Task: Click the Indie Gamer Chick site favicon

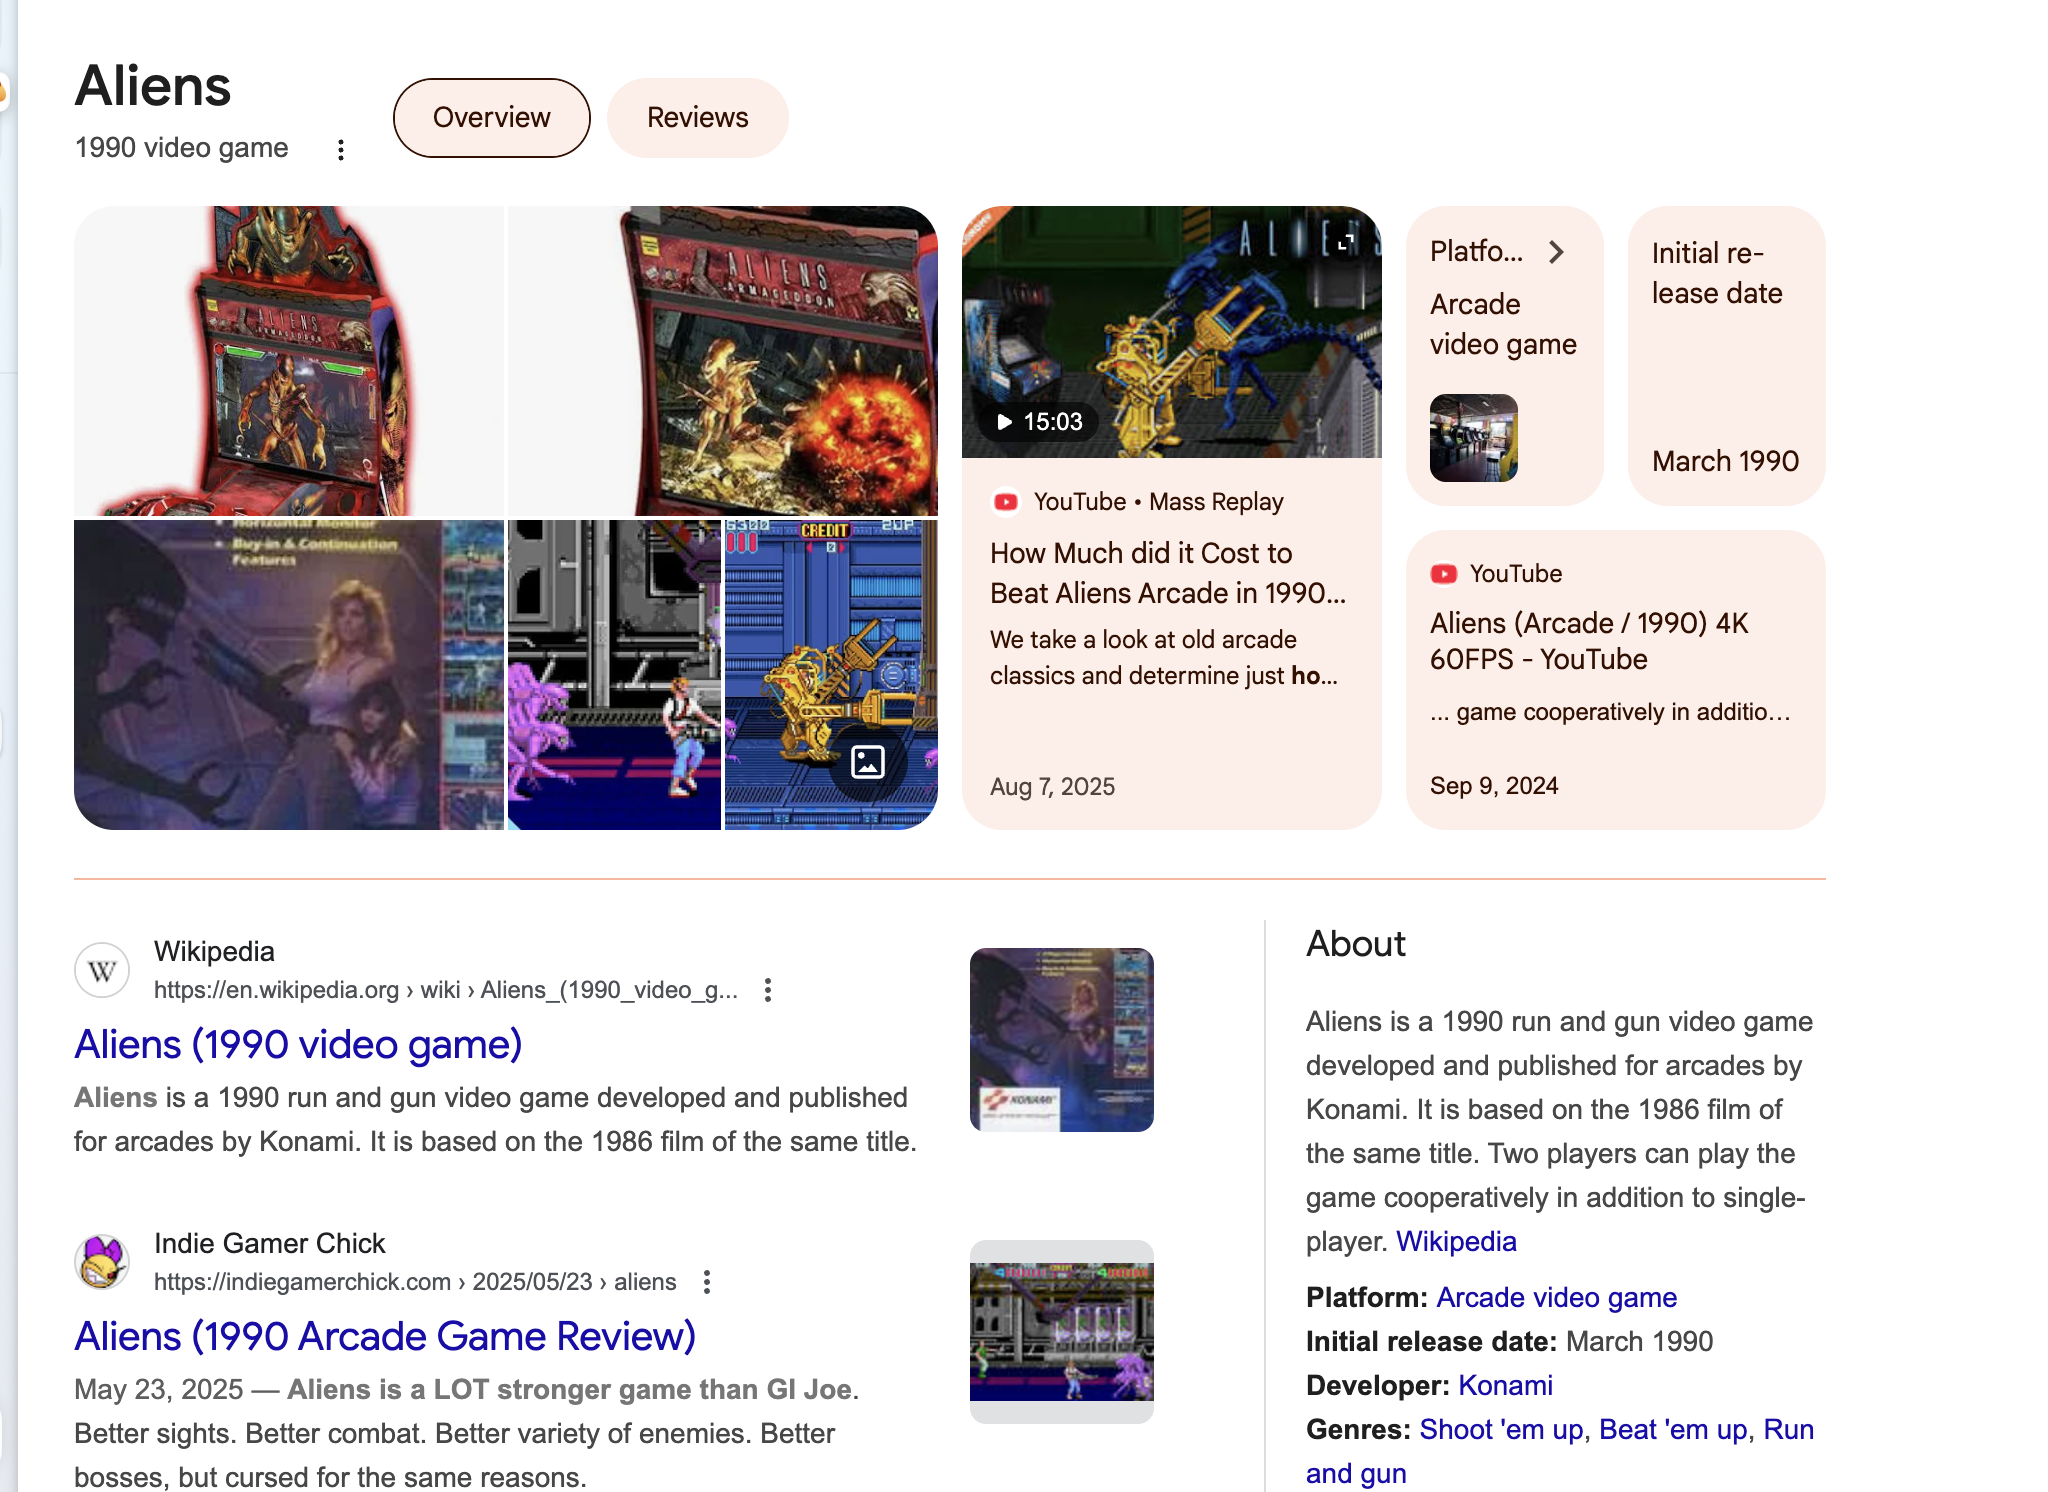Action: [102, 1262]
